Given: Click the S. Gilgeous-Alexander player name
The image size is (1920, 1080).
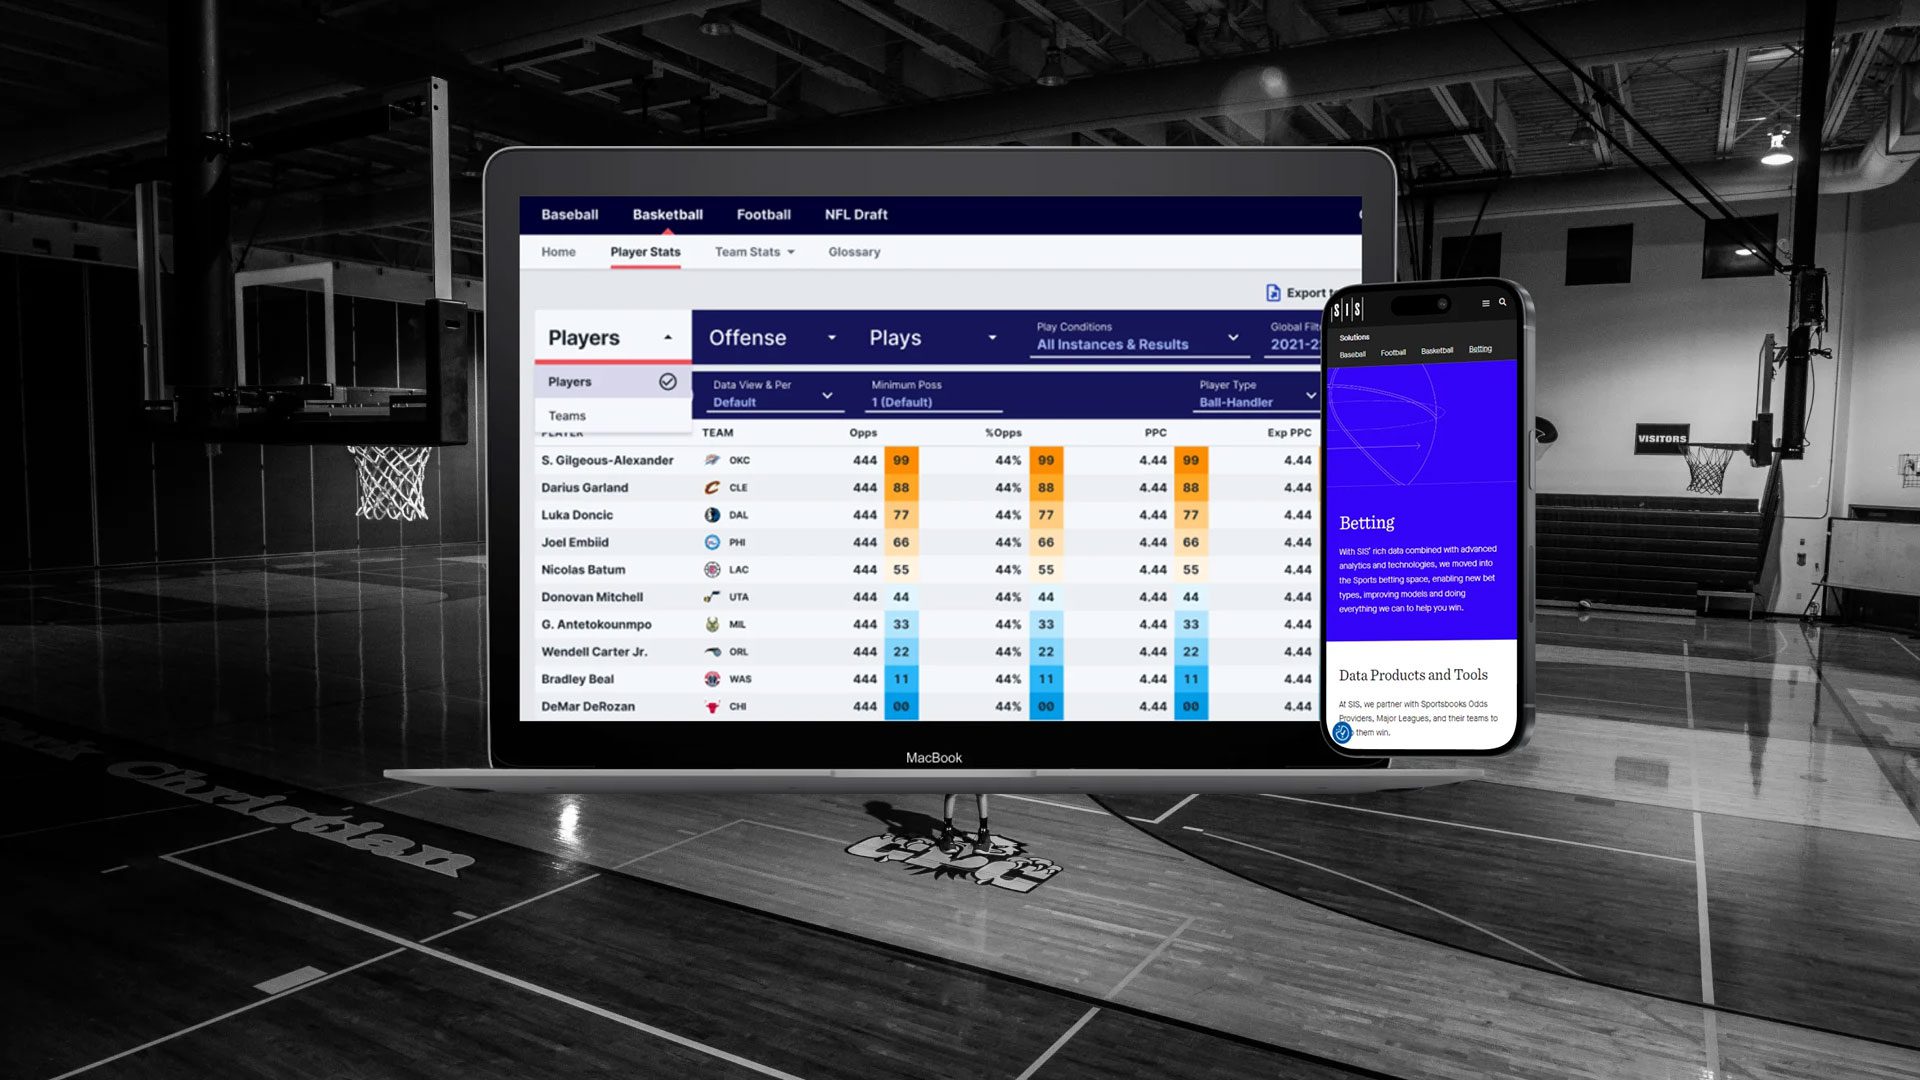Looking at the screenshot, I should tap(607, 461).
